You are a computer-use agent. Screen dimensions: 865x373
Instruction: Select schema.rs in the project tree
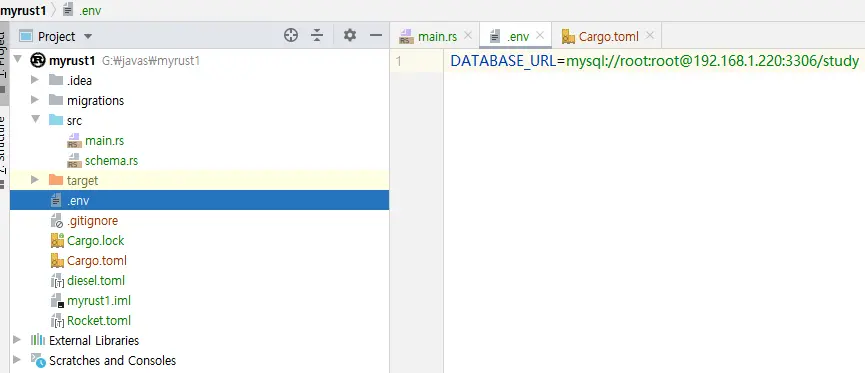pyautogui.click(x=111, y=161)
